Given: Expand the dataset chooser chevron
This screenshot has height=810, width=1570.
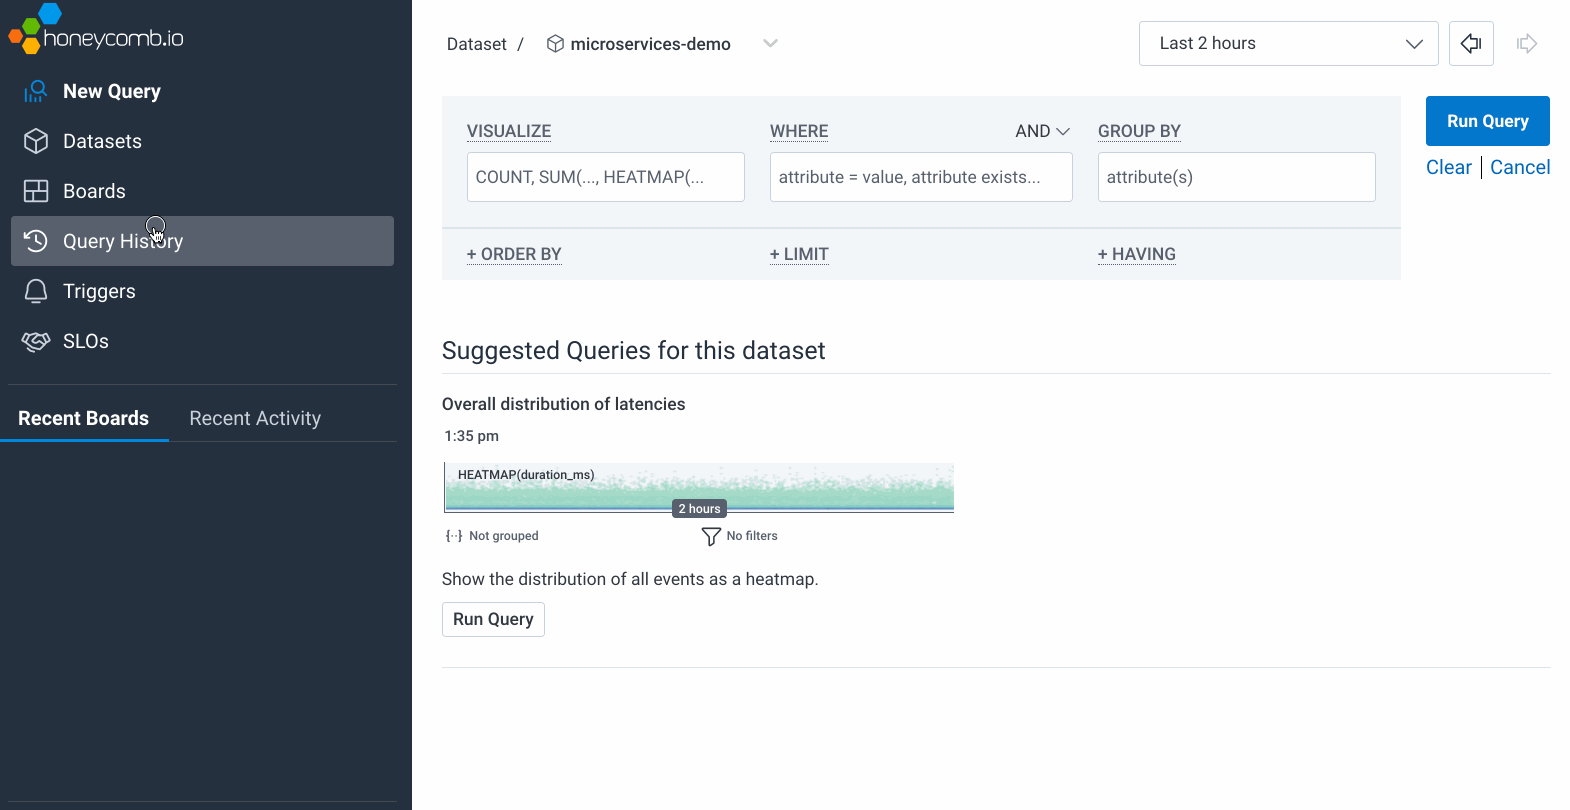Looking at the screenshot, I should pos(770,43).
